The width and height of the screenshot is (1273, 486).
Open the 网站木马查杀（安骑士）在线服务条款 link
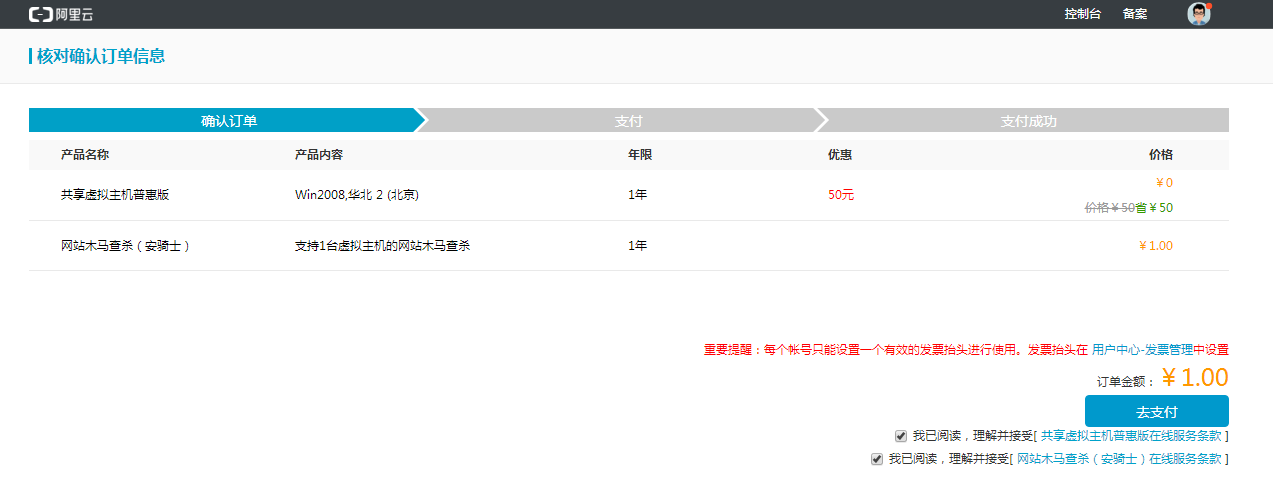(x=1119, y=459)
